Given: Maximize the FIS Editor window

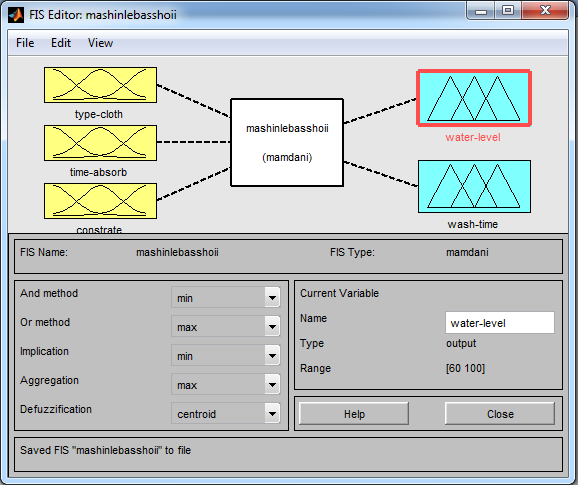Looking at the screenshot, I should pos(508,11).
